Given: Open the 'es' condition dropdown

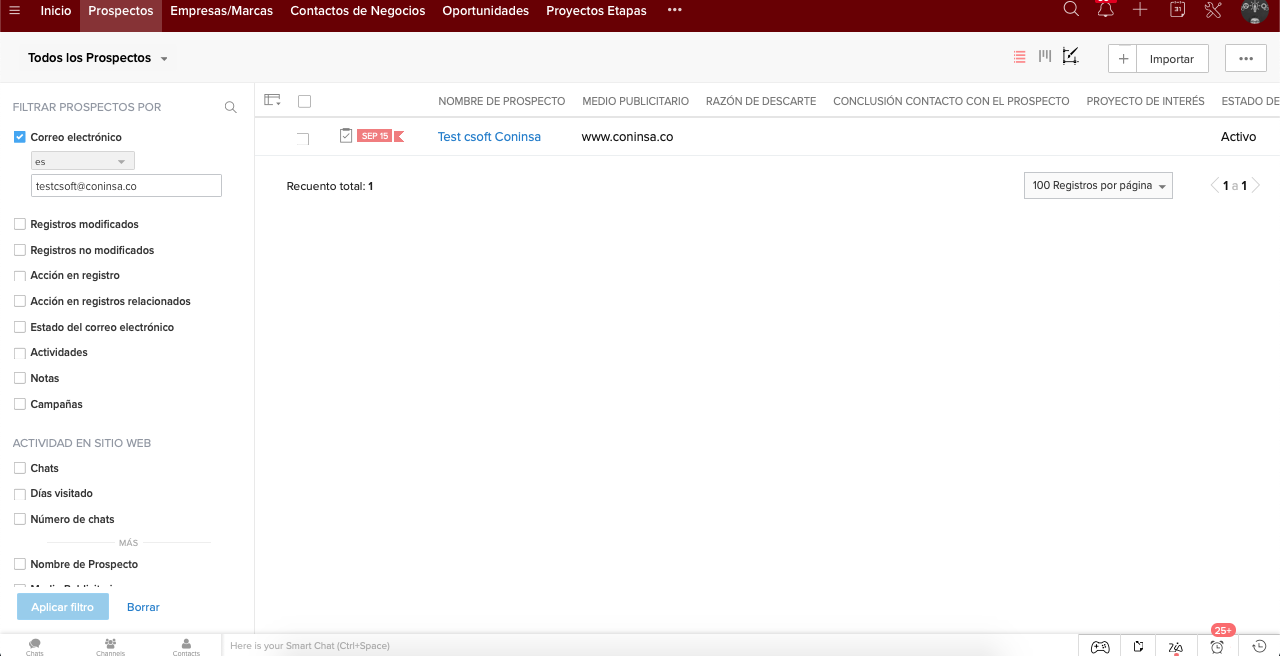Looking at the screenshot, I should tap(82, 161).
